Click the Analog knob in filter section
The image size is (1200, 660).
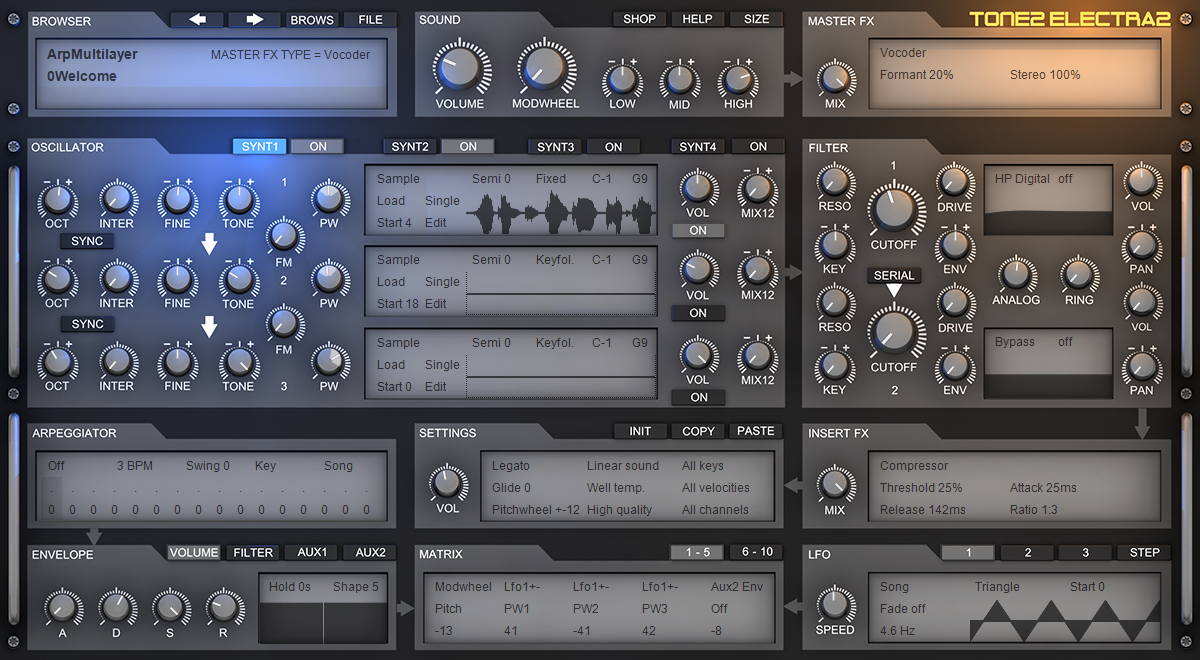(x=1015, y=274)
